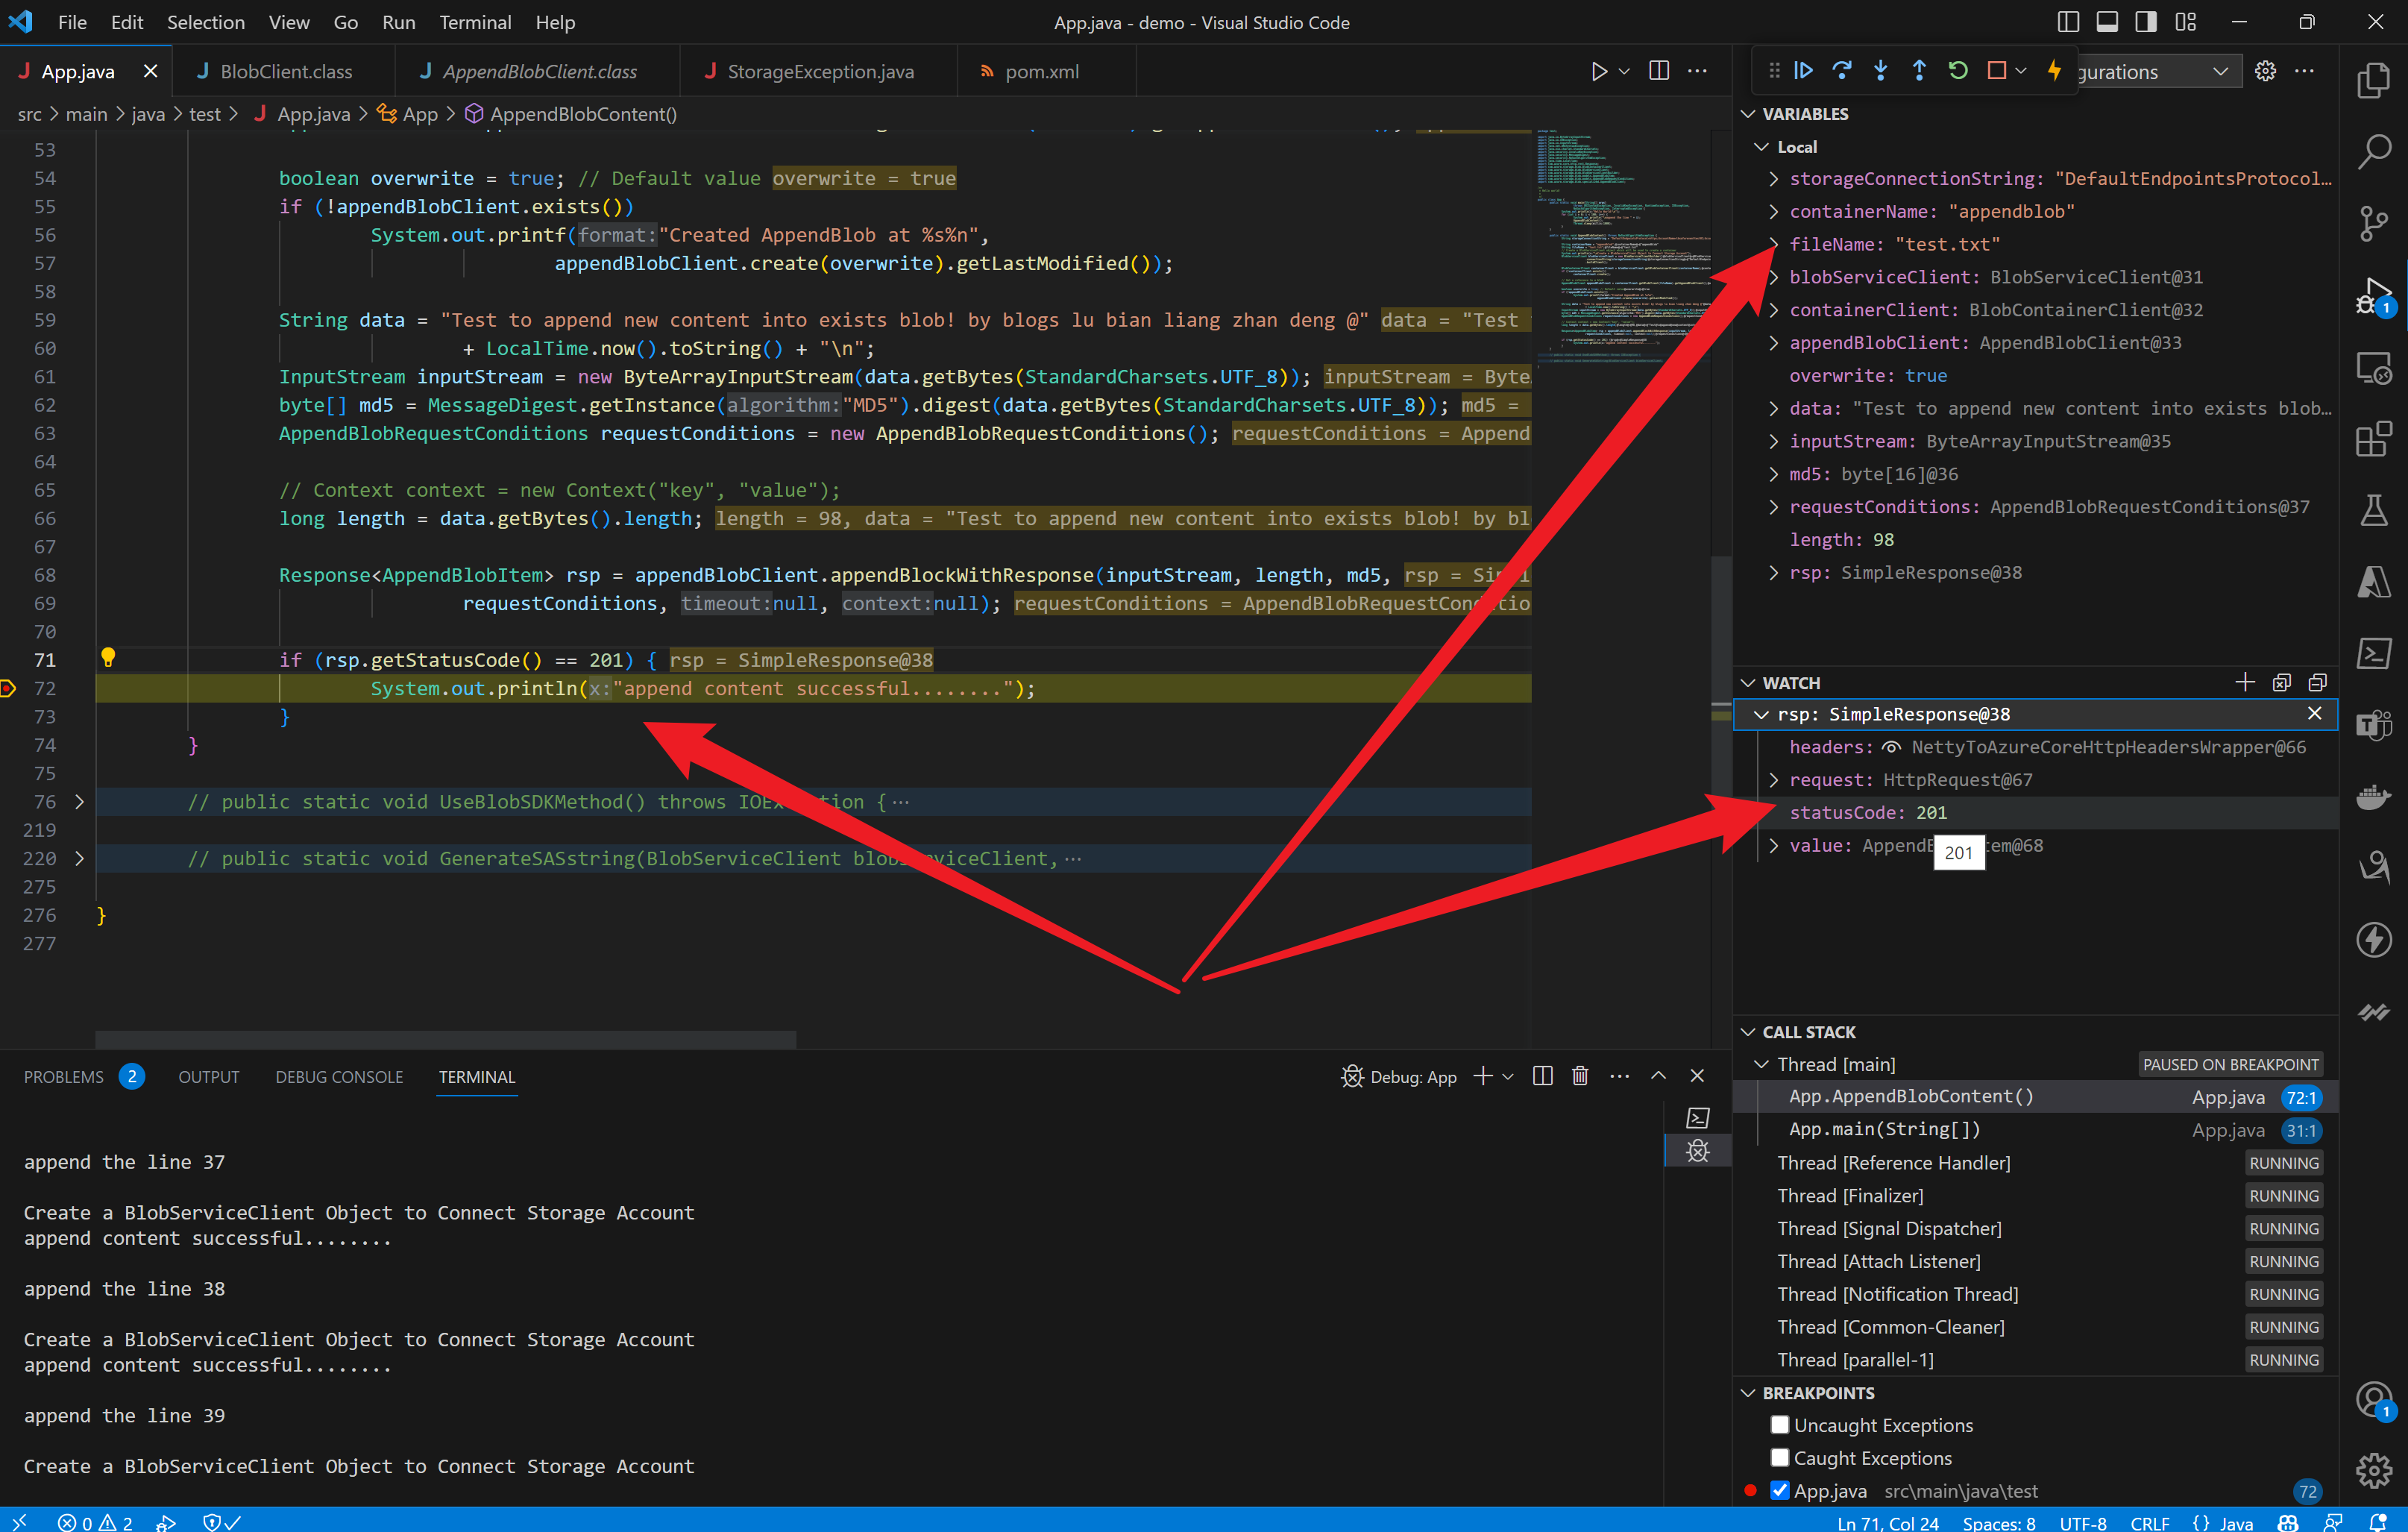
Task: Open the debug configurations dropdown
Action: coord(2158,71)
